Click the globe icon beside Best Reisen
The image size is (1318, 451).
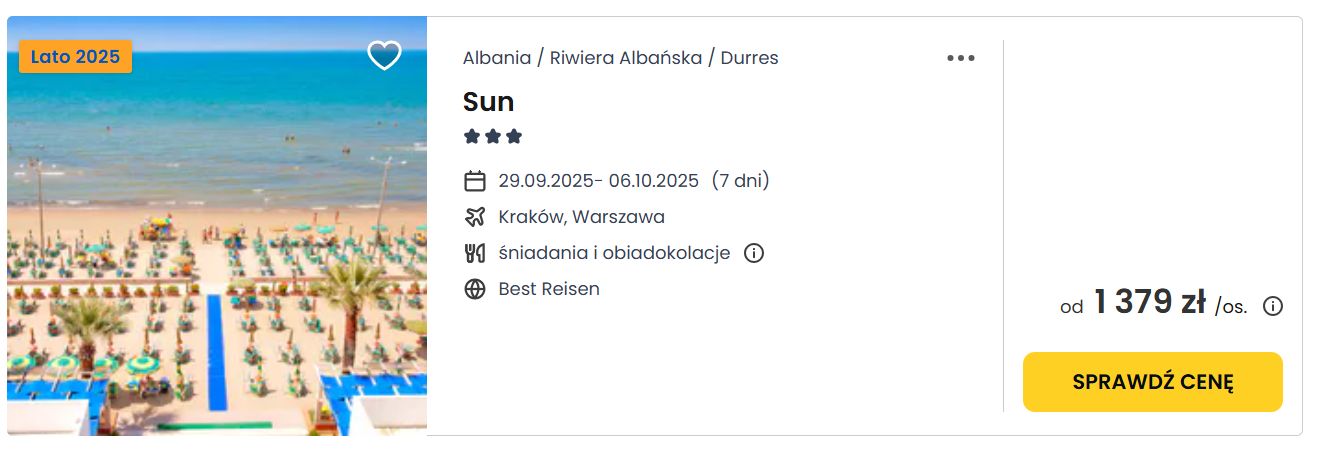pyautogui.click(x=475, y=289)
